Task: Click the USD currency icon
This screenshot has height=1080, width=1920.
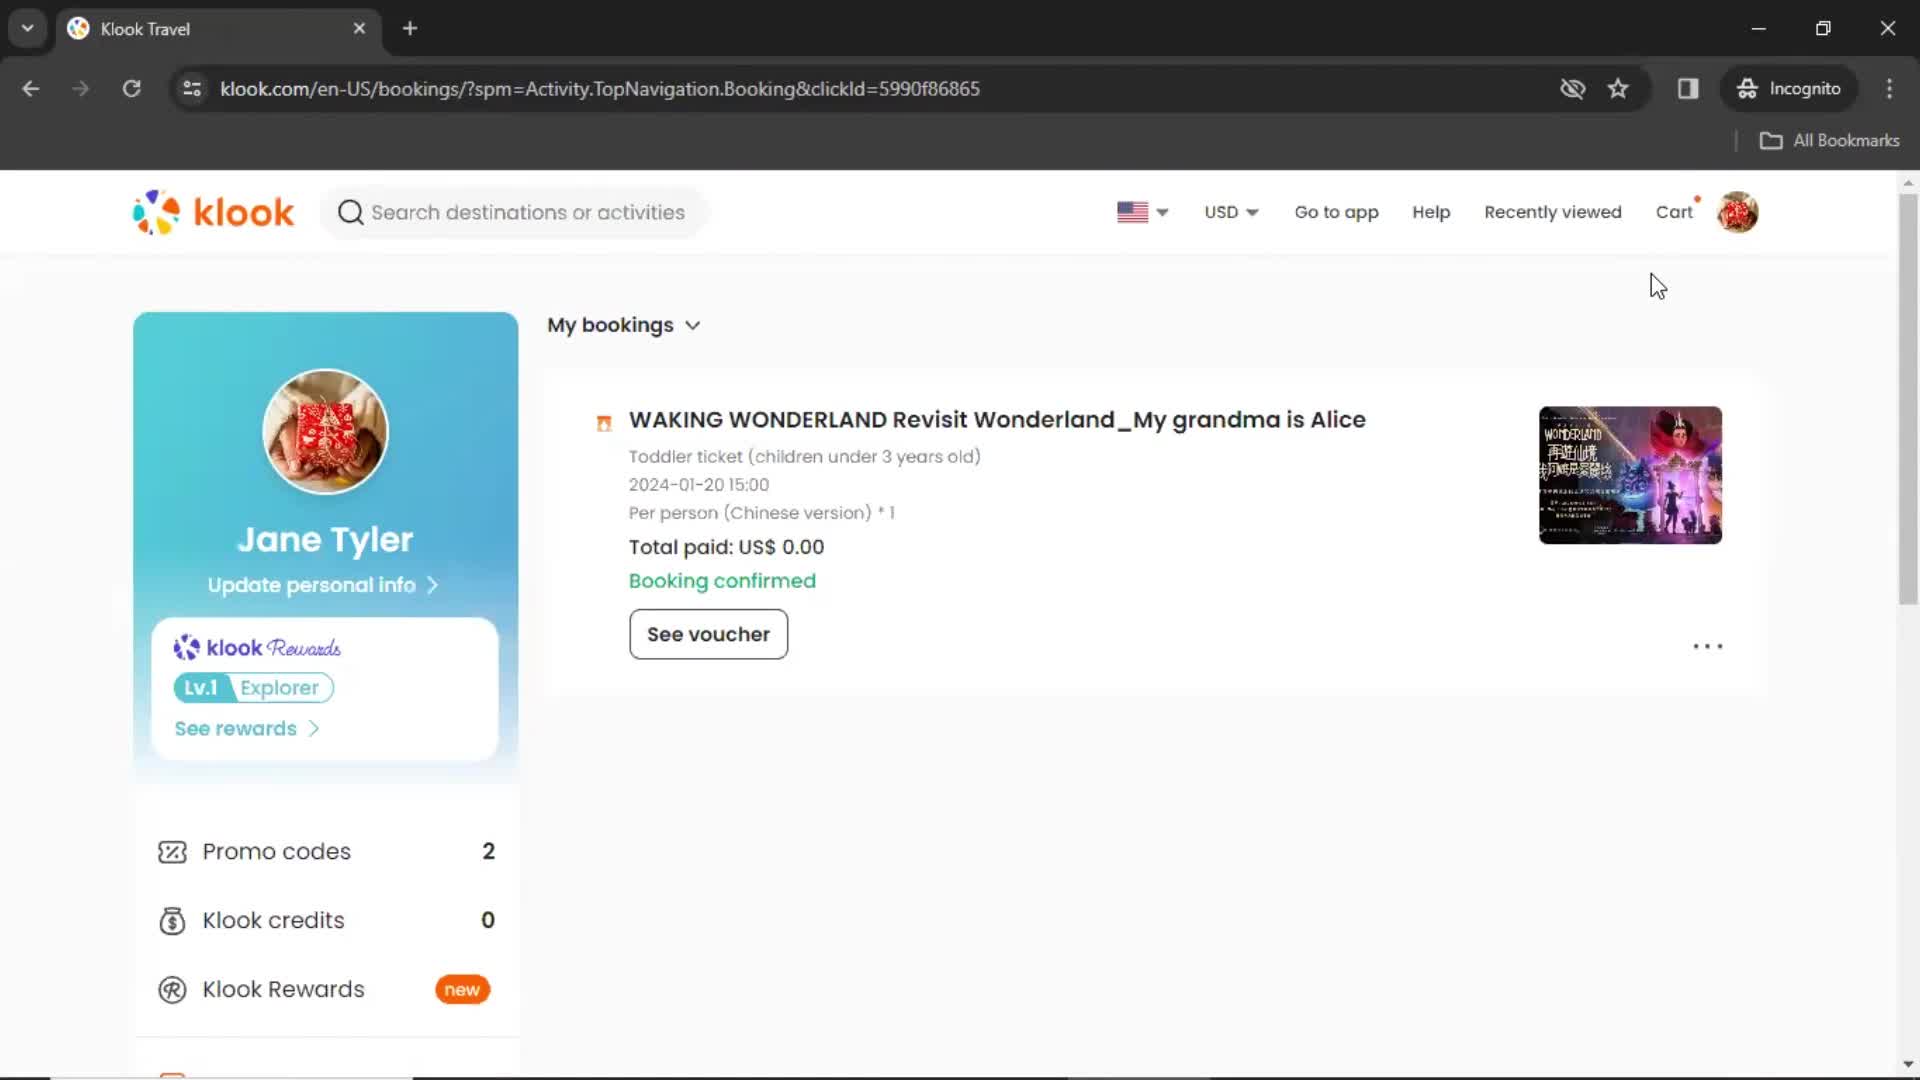Action: 1229,211
